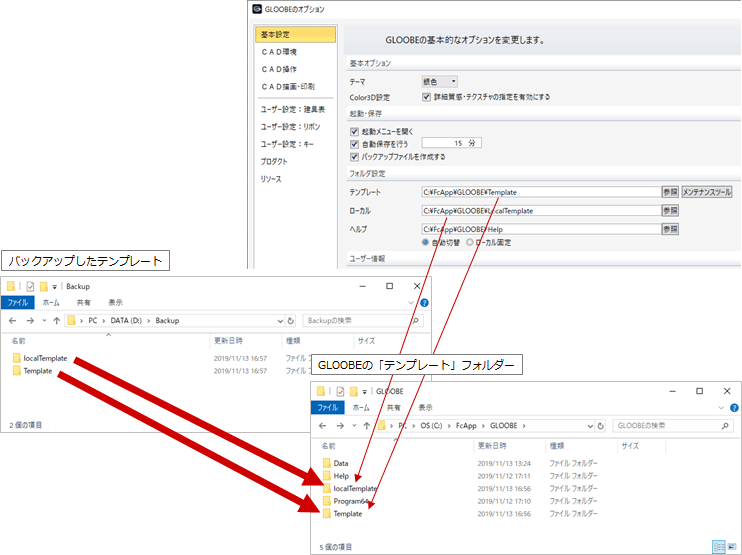Click 参照 button for ヘルプ path
Screen dimensions: 742x555
(670, 229)
